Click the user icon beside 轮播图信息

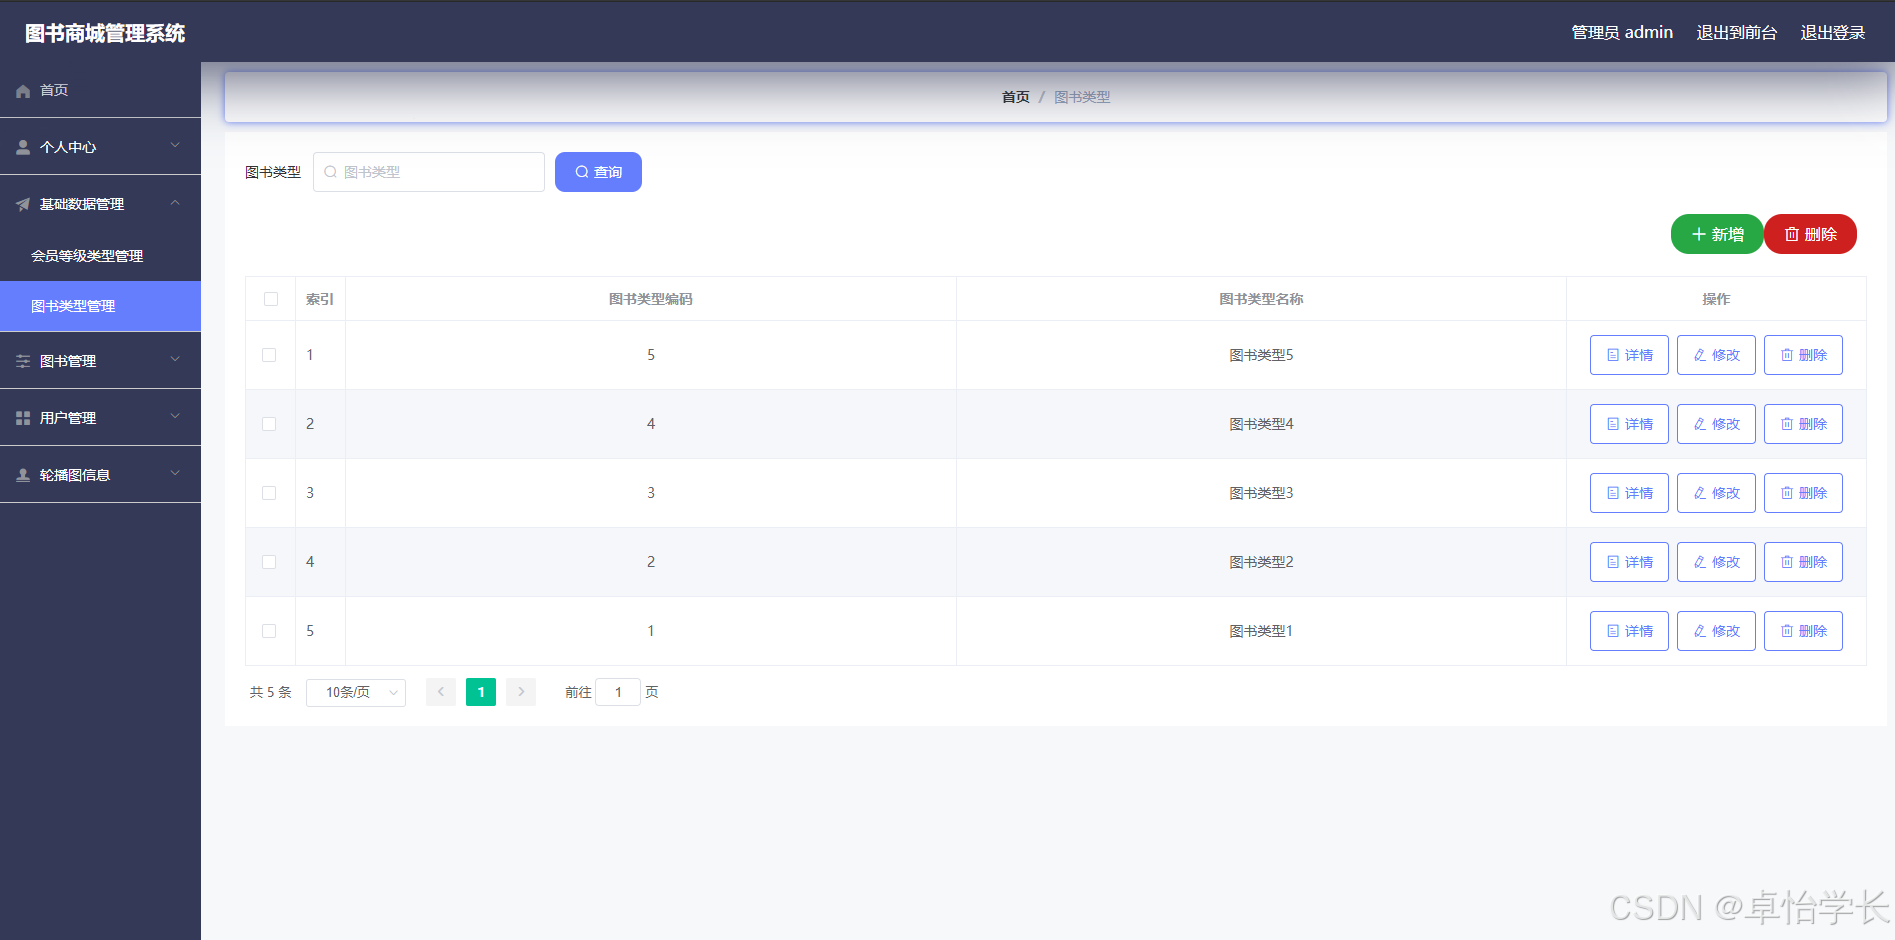point(23,476)
